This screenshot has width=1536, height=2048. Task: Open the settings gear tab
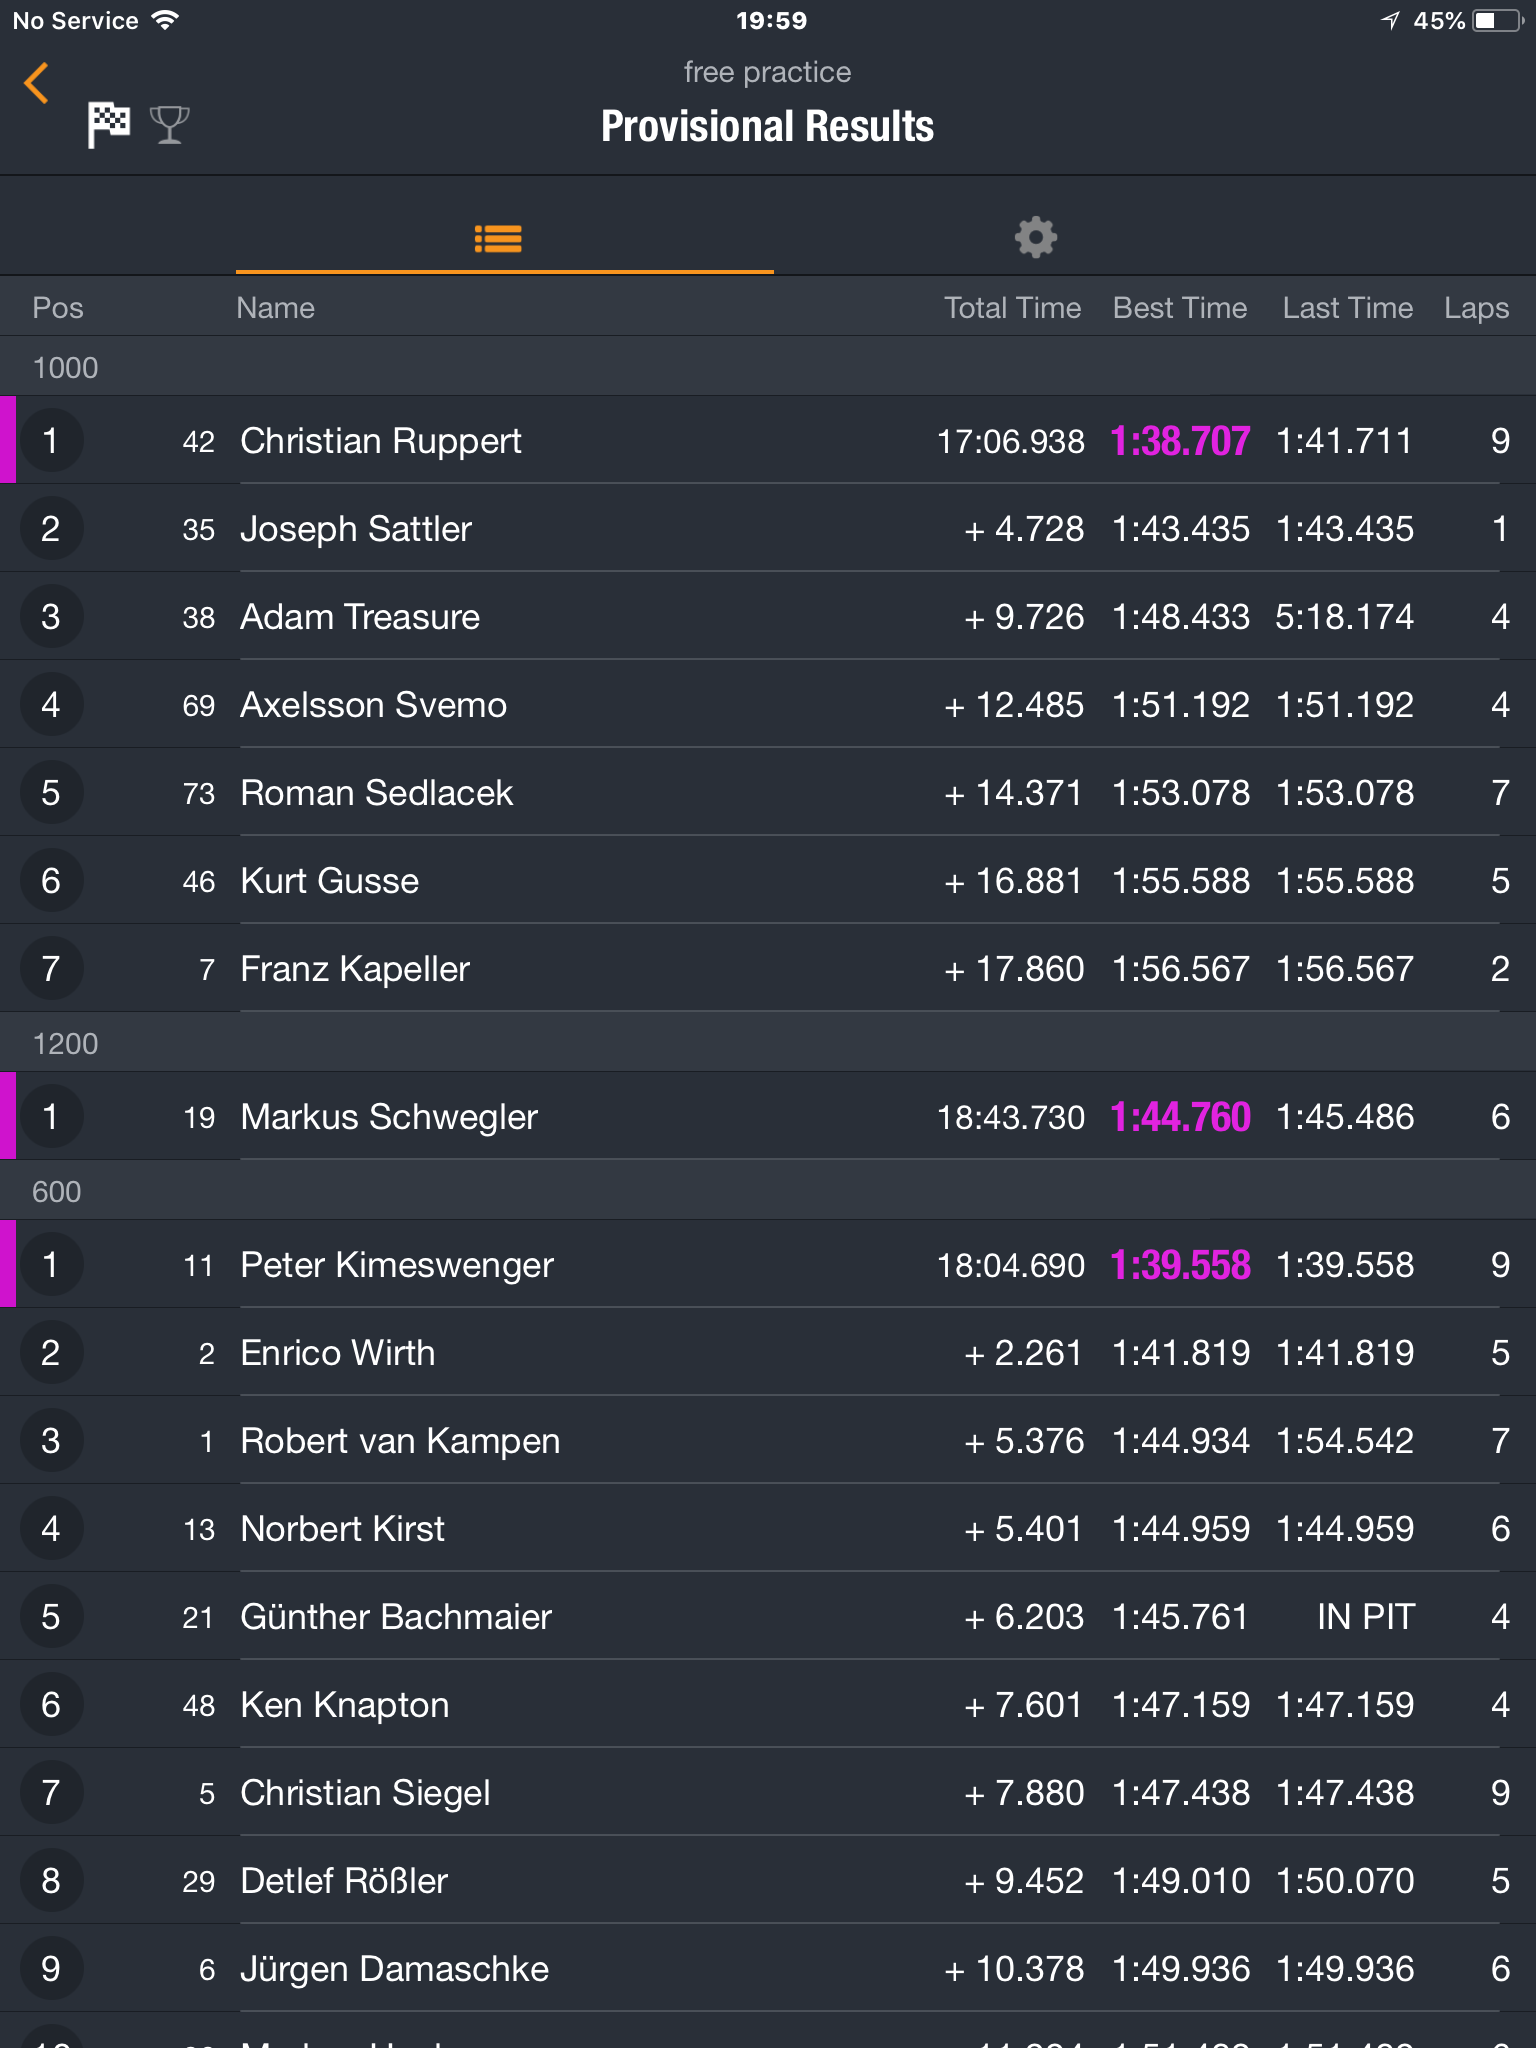1036,238
